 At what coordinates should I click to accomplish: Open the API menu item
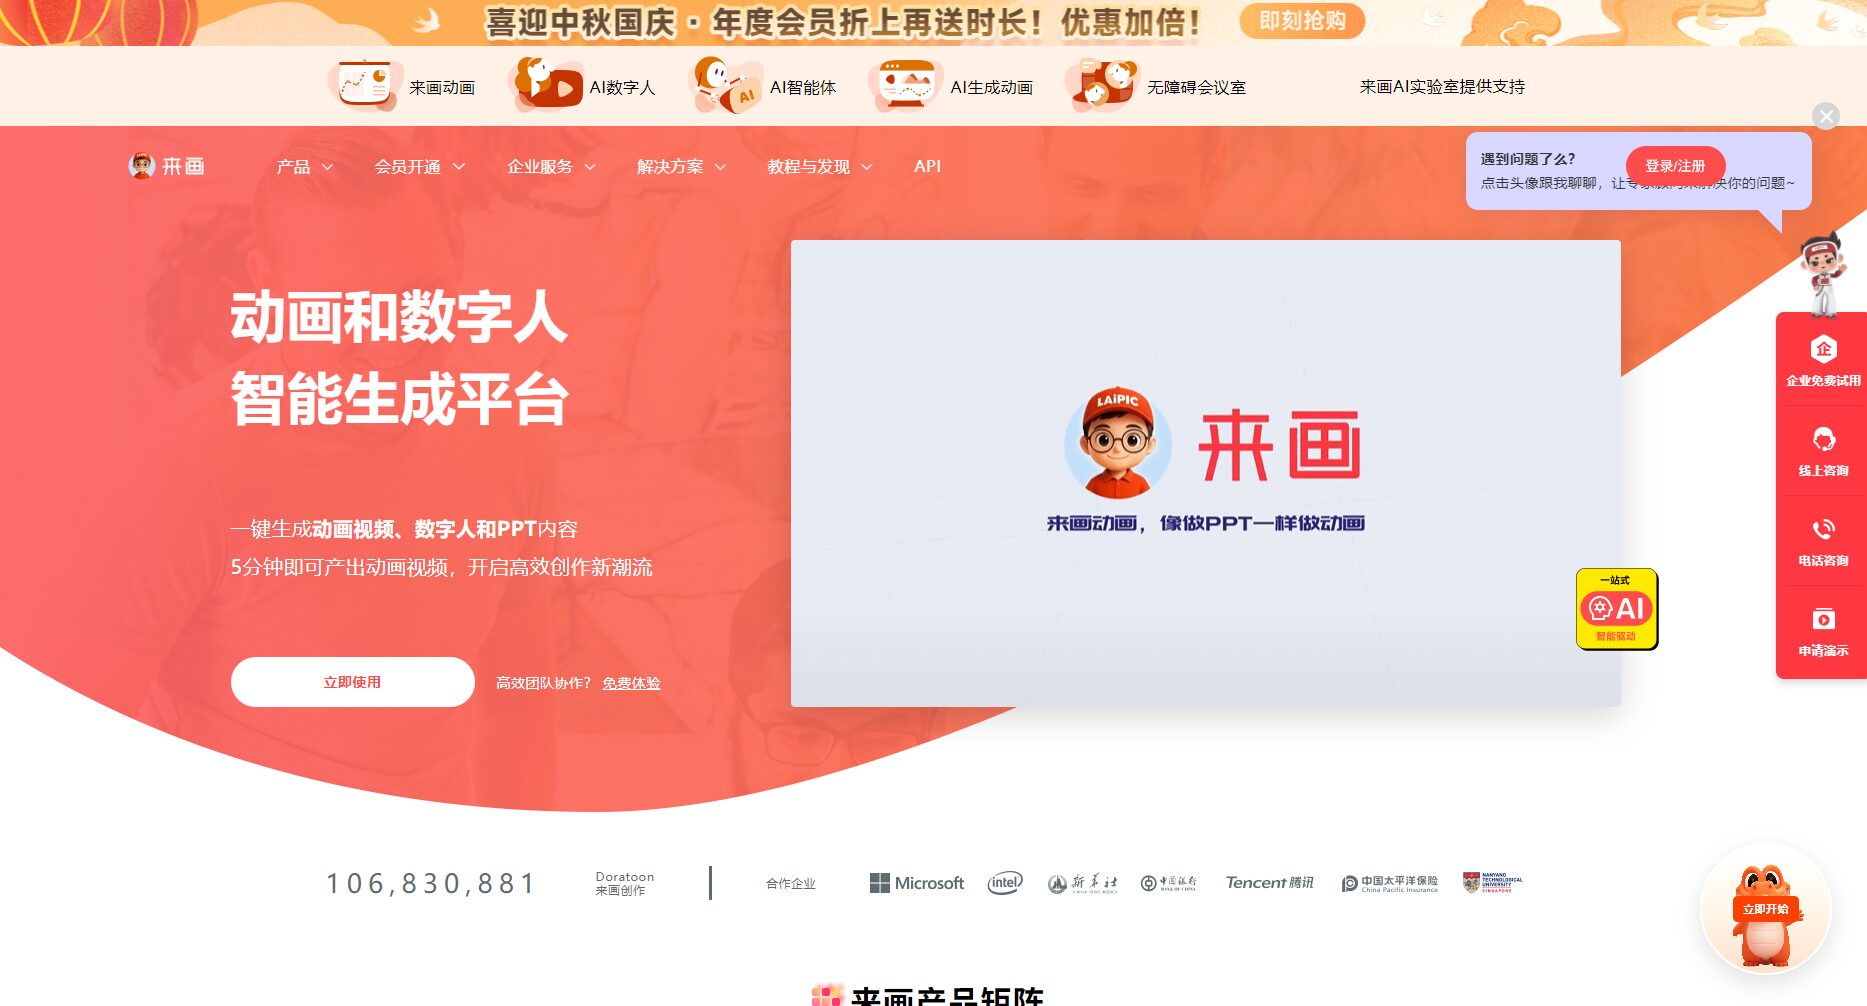[927, 166]
